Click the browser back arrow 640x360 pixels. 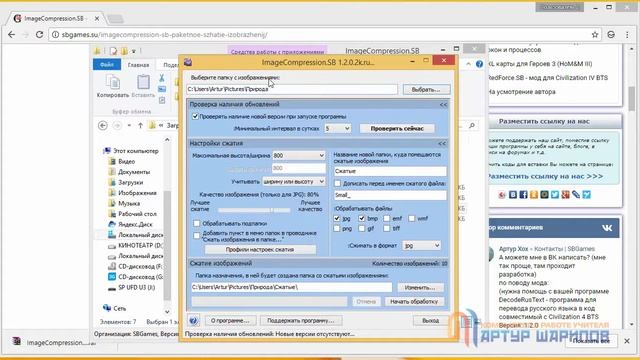click(x=11, y=35)
